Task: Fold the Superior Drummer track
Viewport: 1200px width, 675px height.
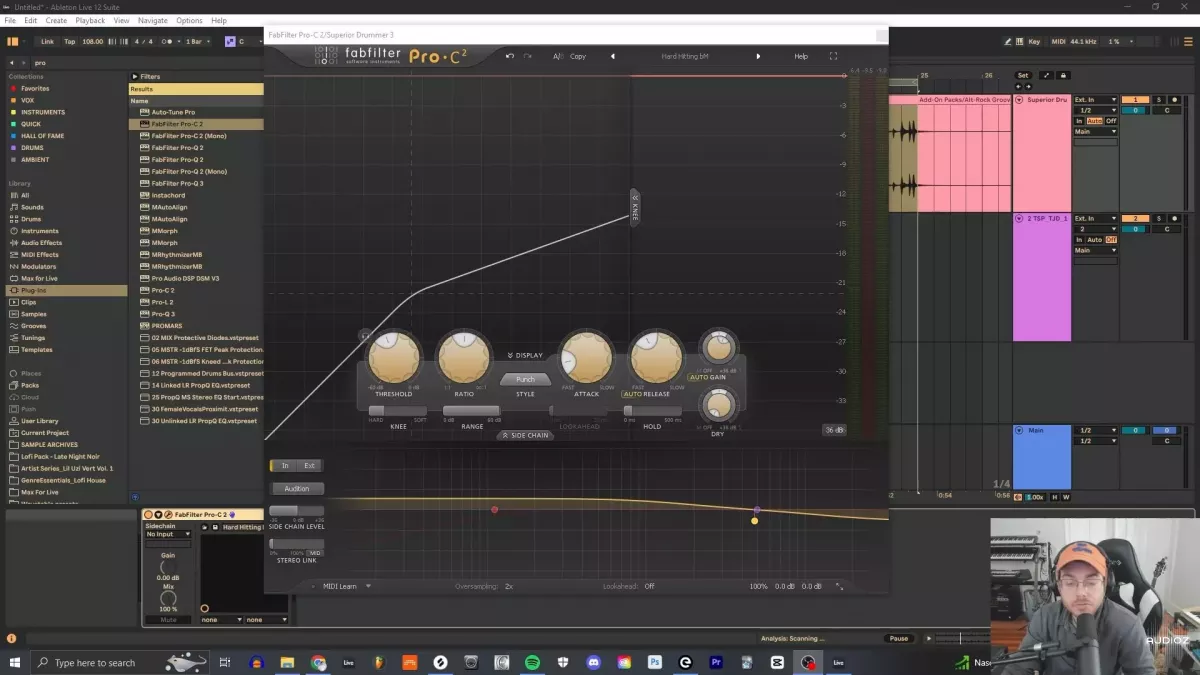Action: [1019, 100]
